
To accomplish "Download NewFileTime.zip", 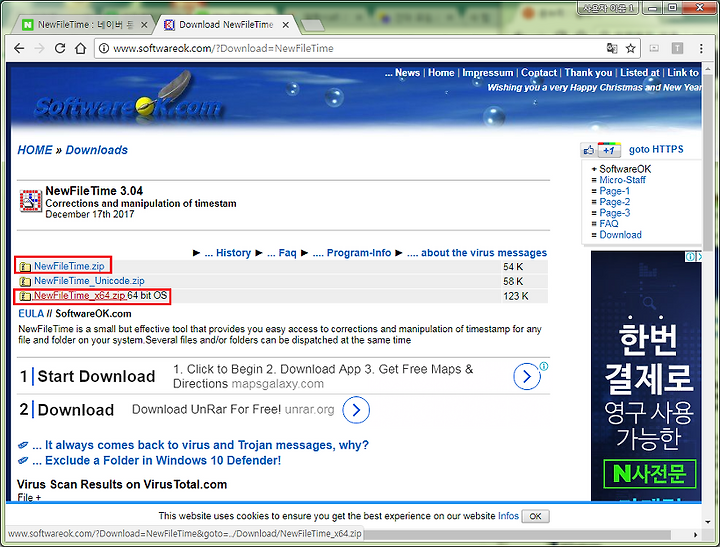I will (69, 266).
